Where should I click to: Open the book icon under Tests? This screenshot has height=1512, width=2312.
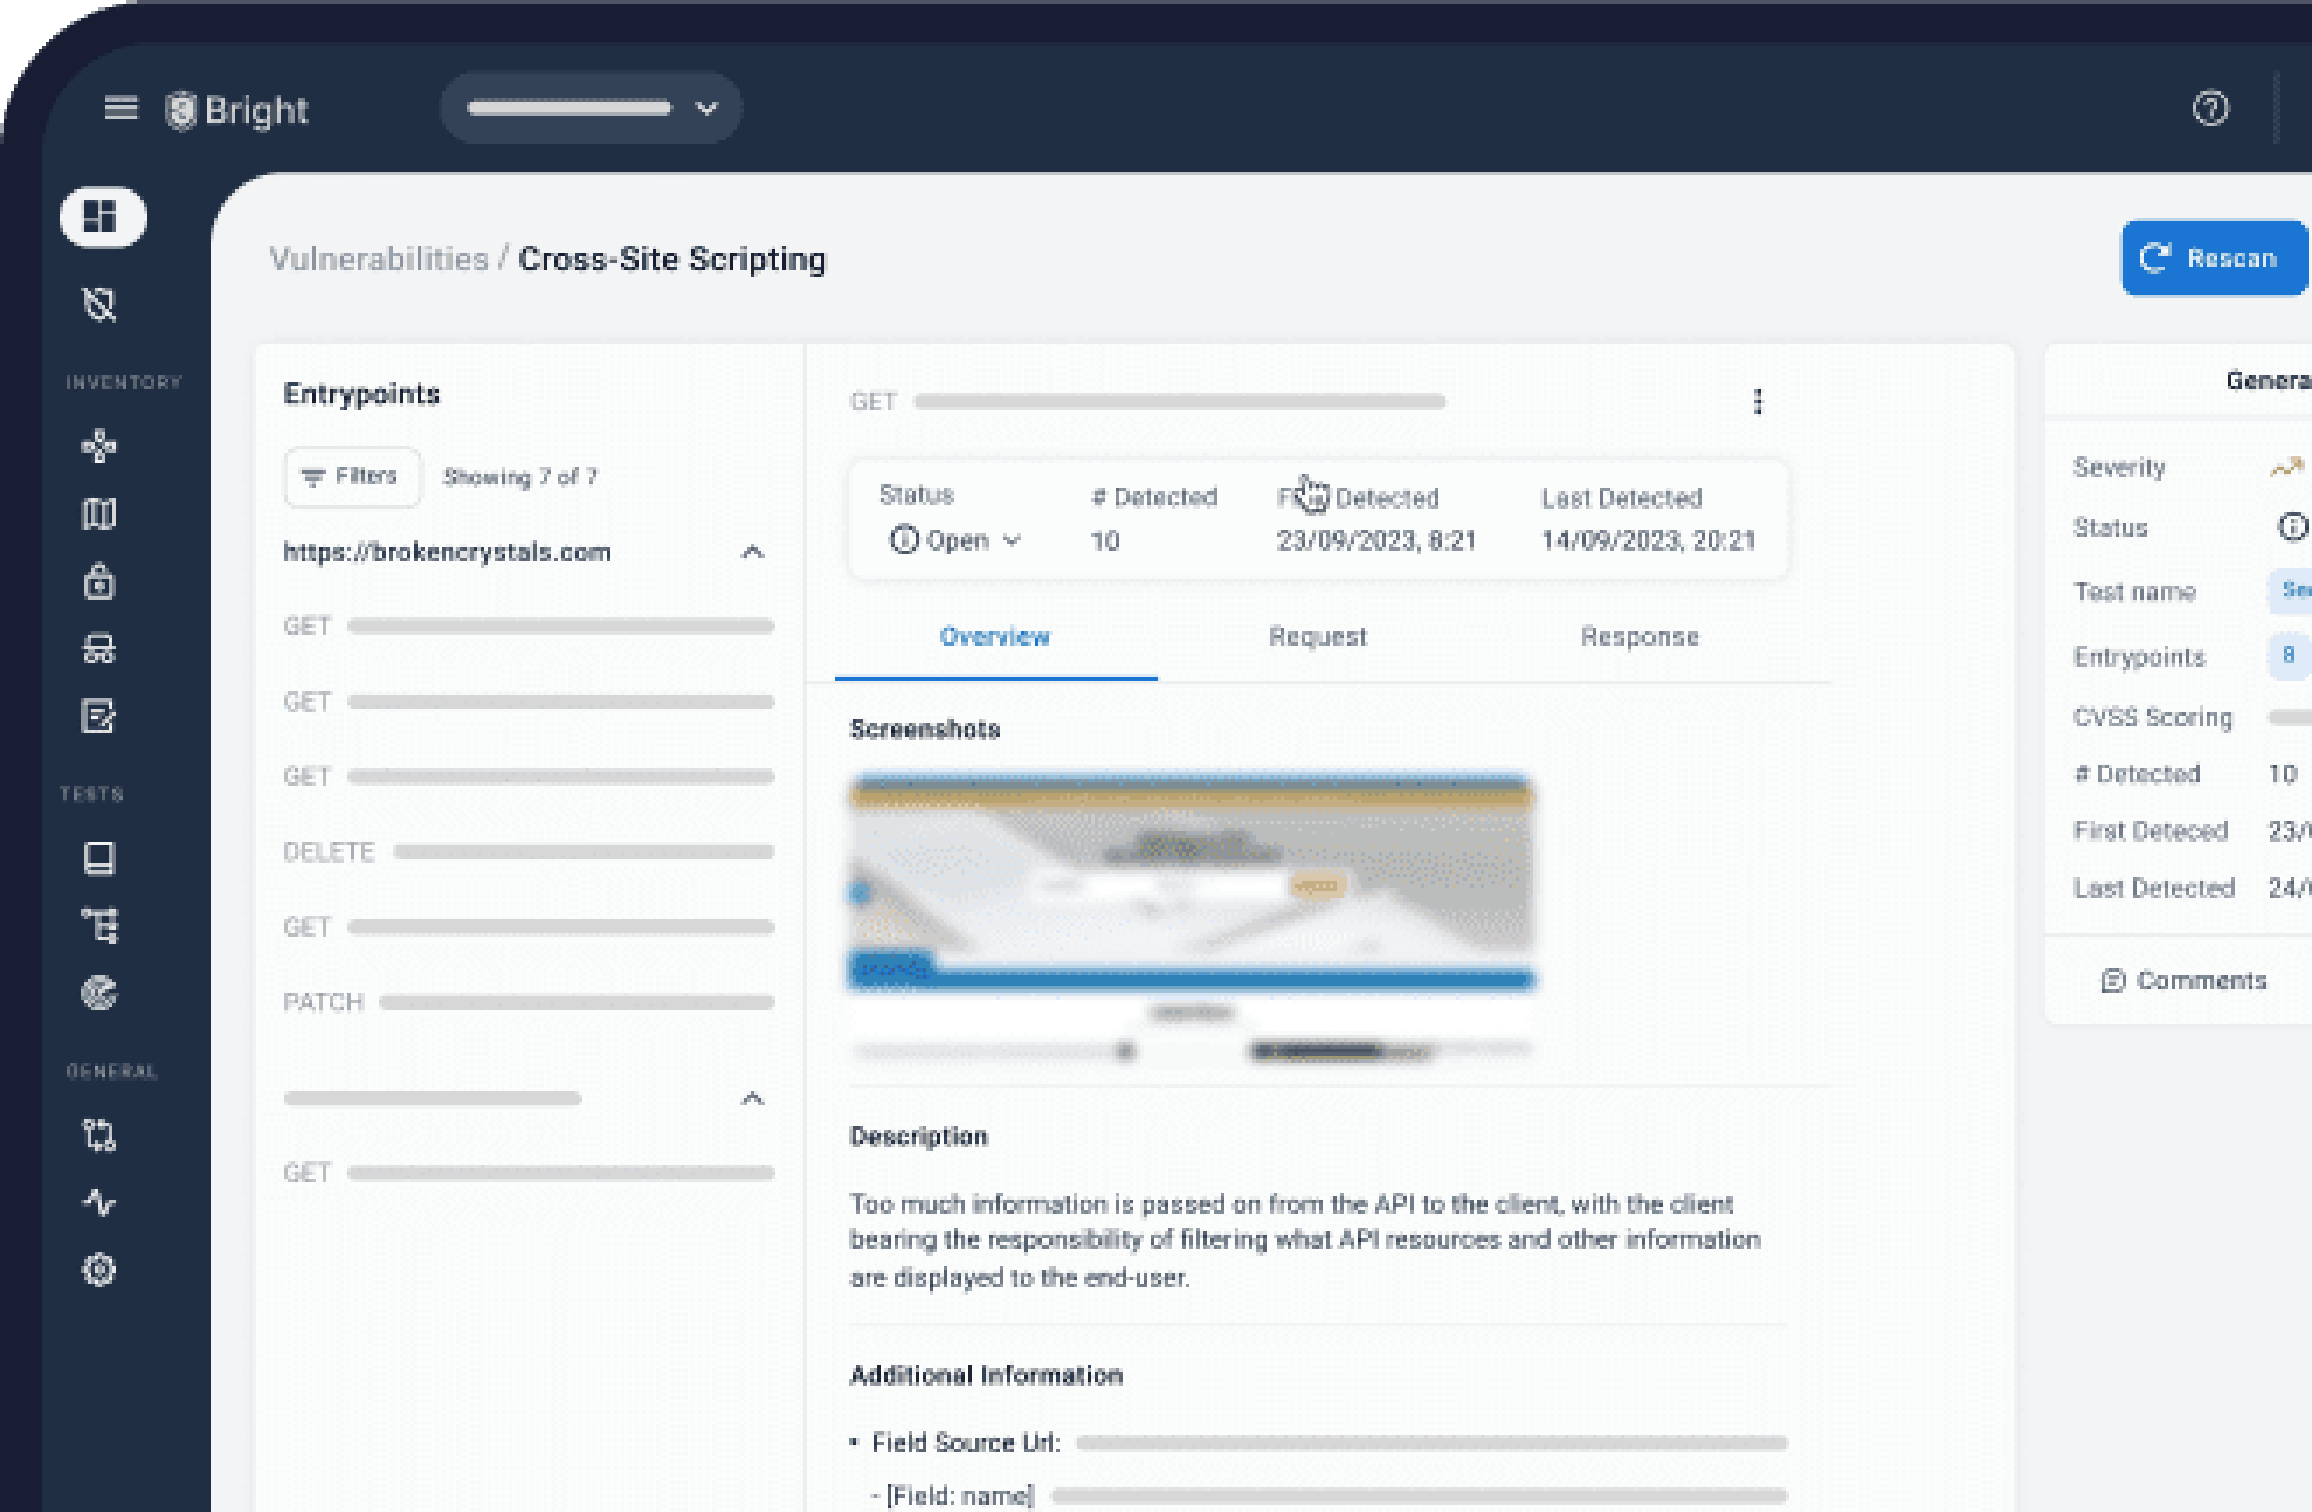click(x=98, y=858)
